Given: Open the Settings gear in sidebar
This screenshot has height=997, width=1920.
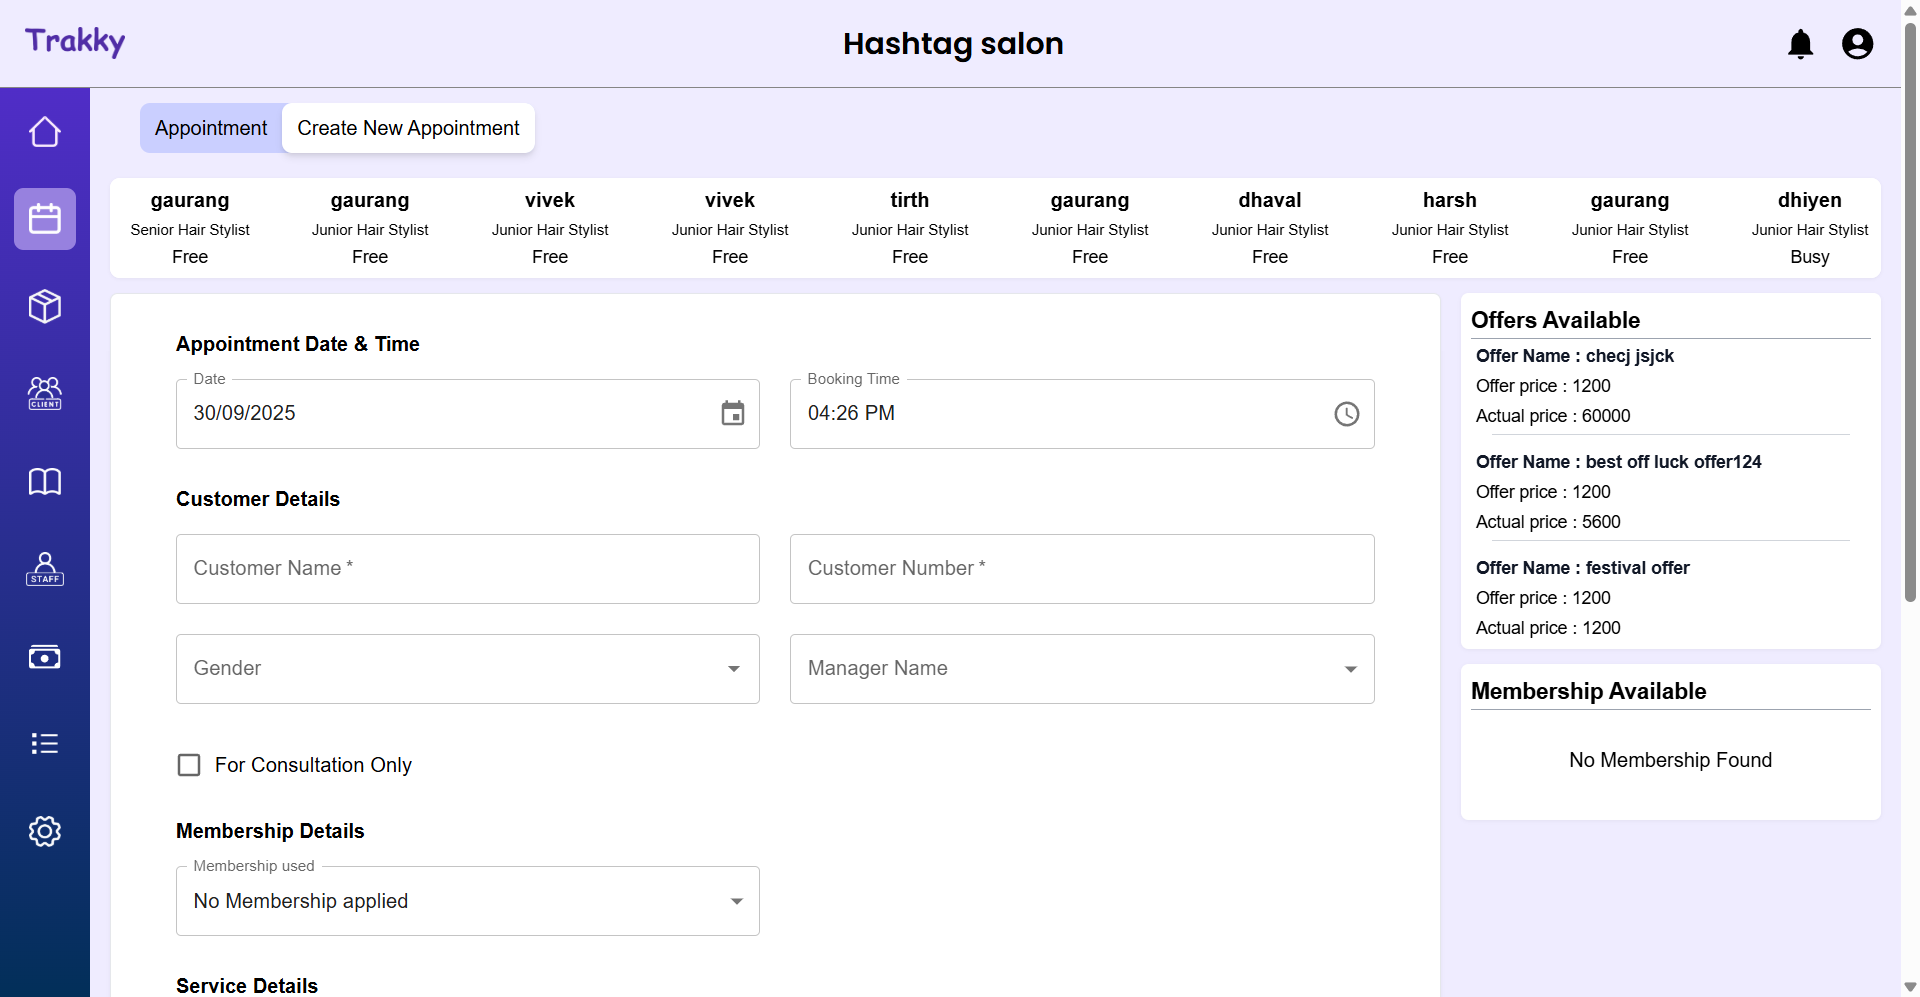Looking at the screenshot, I should [45, 831].
